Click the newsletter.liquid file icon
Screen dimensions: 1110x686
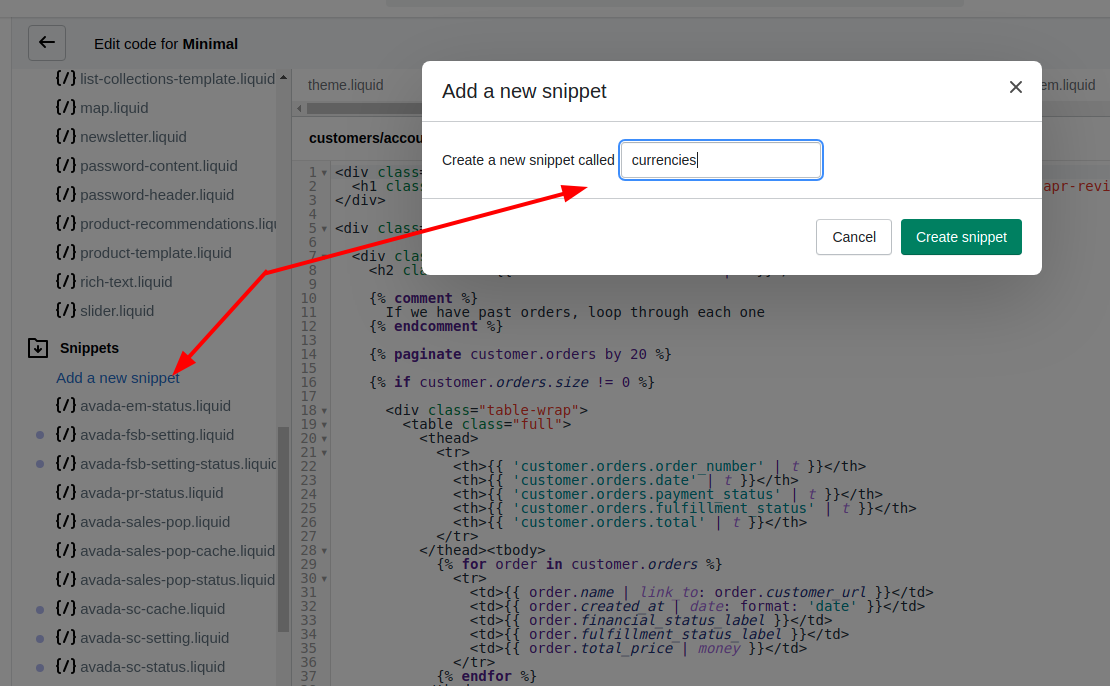coord(66,136)
